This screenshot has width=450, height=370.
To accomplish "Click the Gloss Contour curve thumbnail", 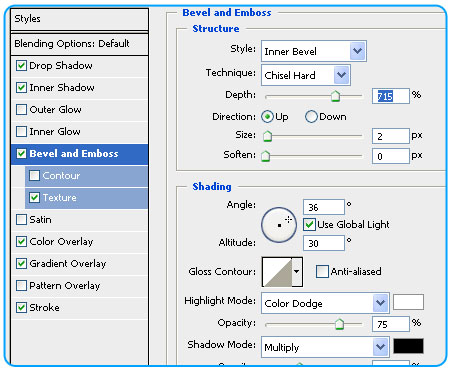I will point(277,272).
